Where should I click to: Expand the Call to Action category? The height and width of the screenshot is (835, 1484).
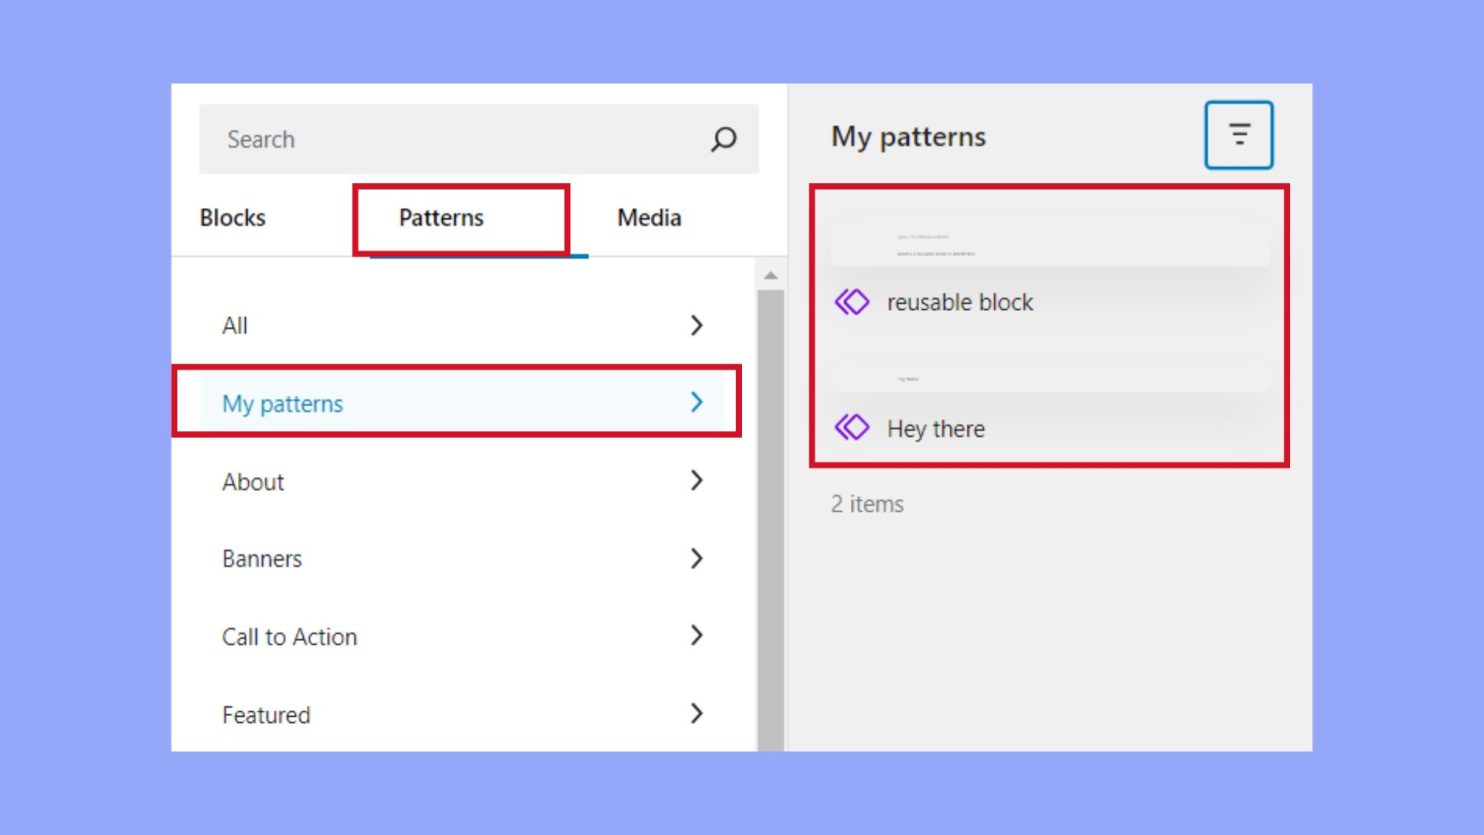[697, 636]
